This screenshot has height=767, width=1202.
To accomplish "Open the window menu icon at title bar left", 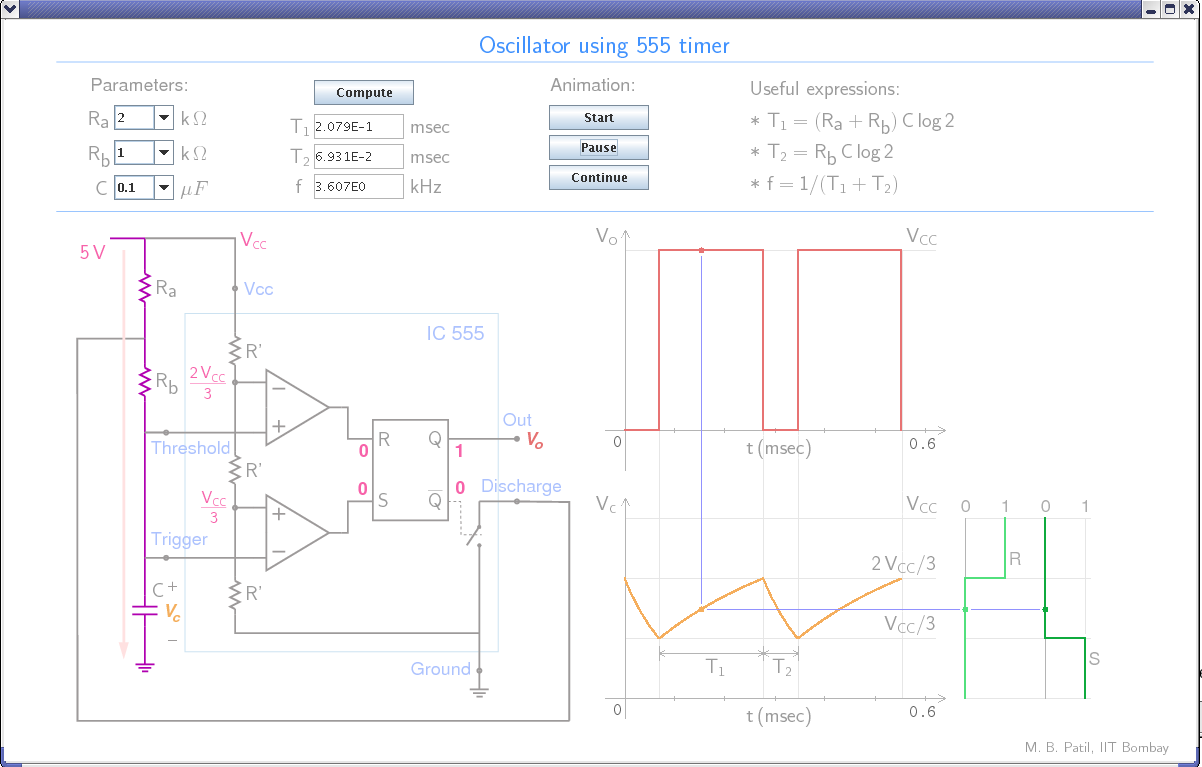I will click(x=11, y=9).
